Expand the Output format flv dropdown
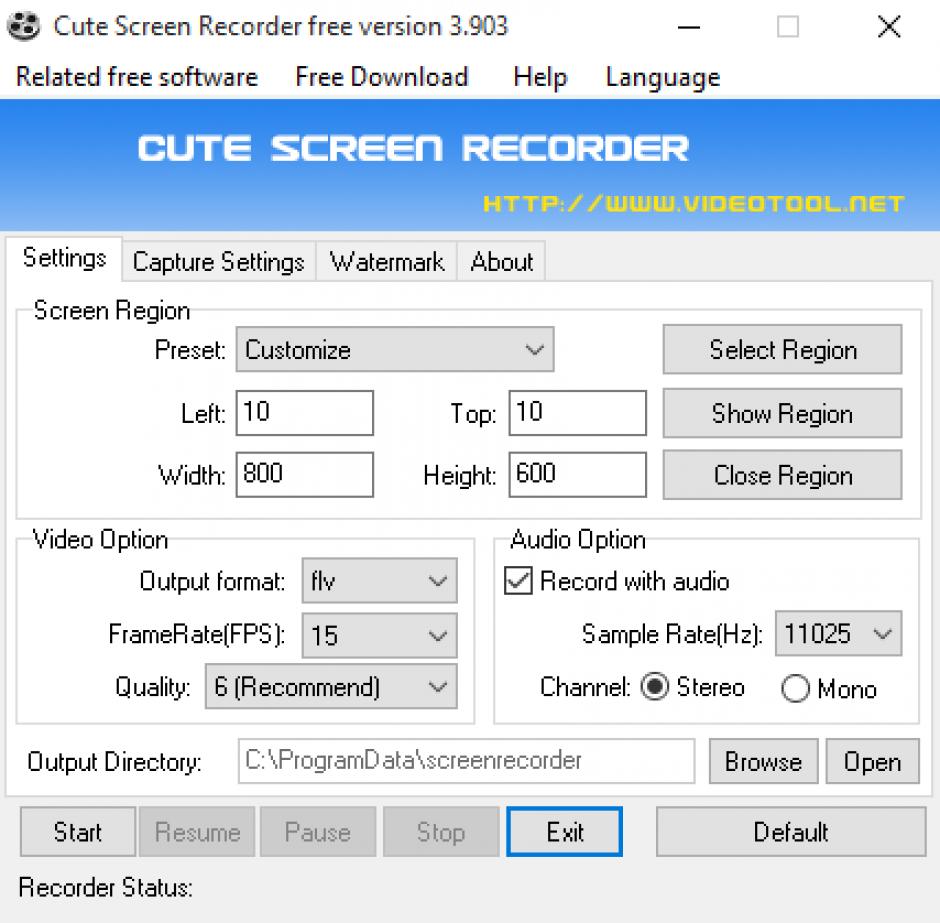Image resolution: width=940 pixels, height=923 pixels. coord(379,581)
